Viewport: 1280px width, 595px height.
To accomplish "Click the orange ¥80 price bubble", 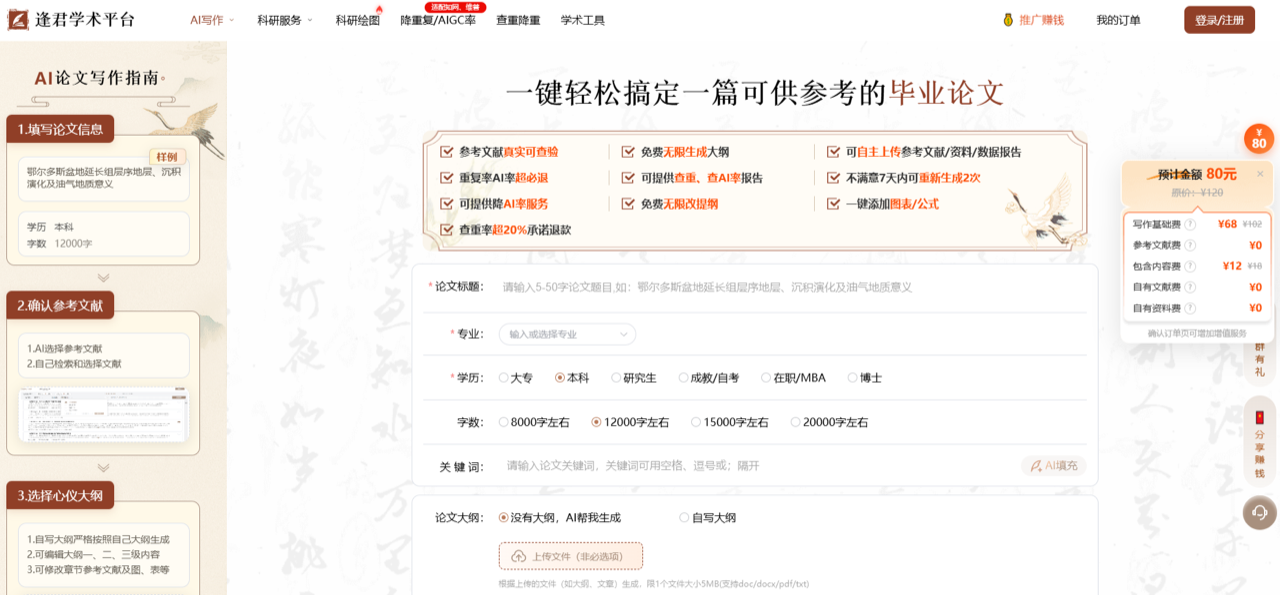I will (x=1259, y=139).
